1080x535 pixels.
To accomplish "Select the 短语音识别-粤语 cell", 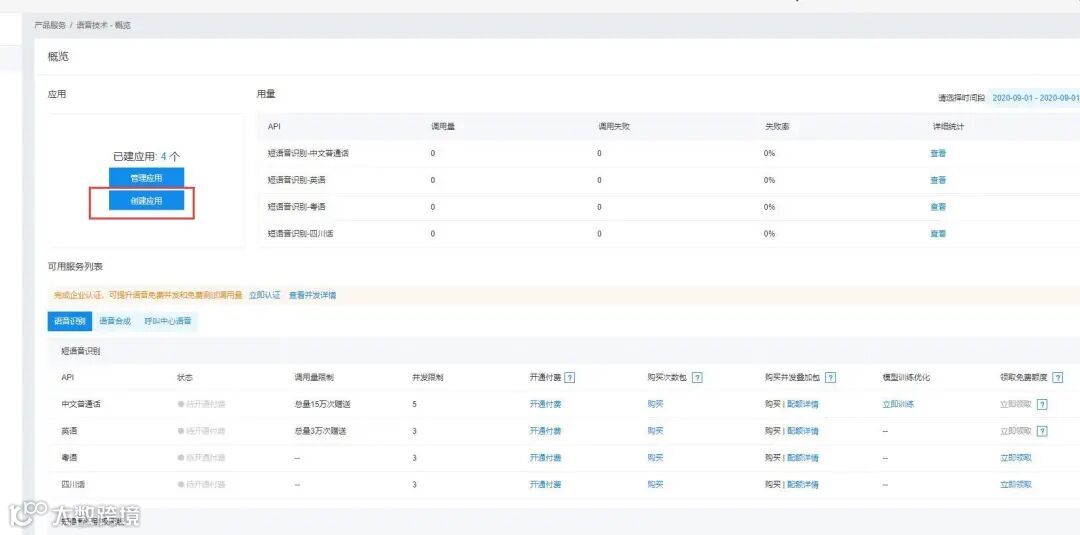I will (x=296, y=207).
